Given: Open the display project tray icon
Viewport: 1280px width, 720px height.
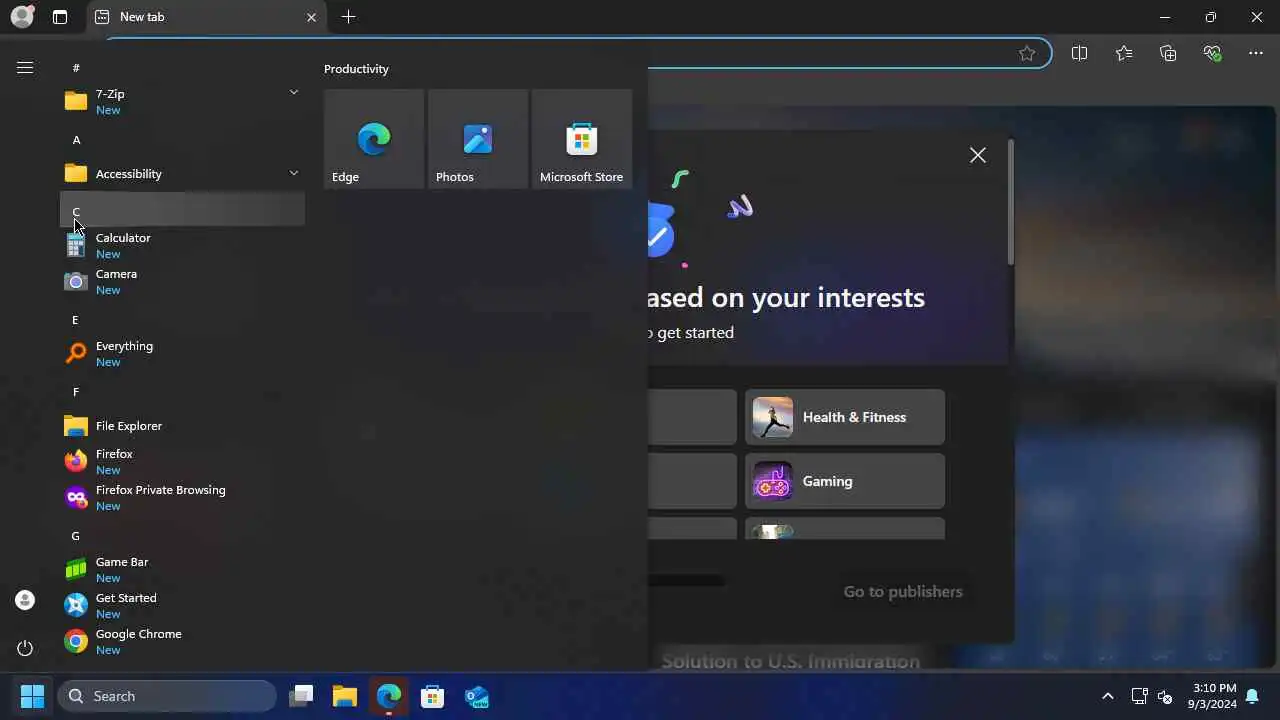Looking at the screenshot, I should (1138, 697).
